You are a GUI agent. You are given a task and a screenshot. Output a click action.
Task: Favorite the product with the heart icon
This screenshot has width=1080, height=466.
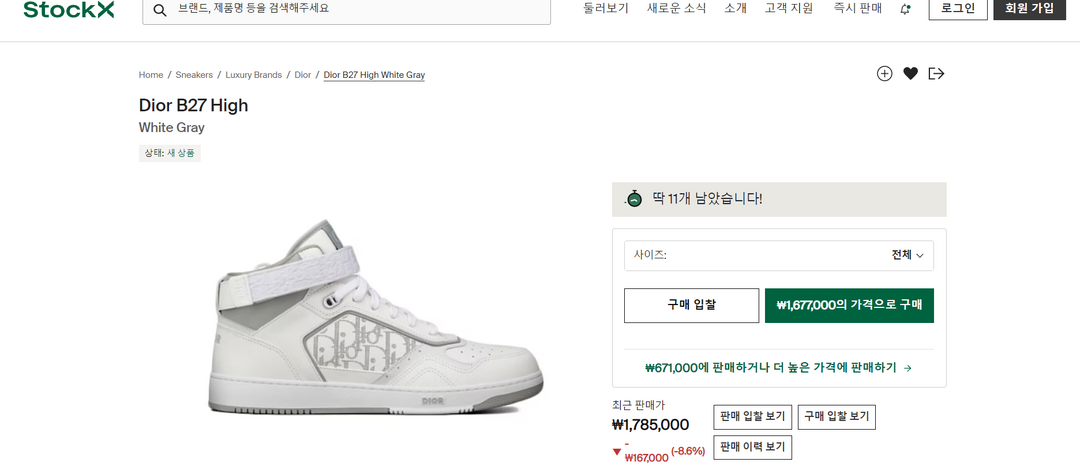(x=910, y=73)
